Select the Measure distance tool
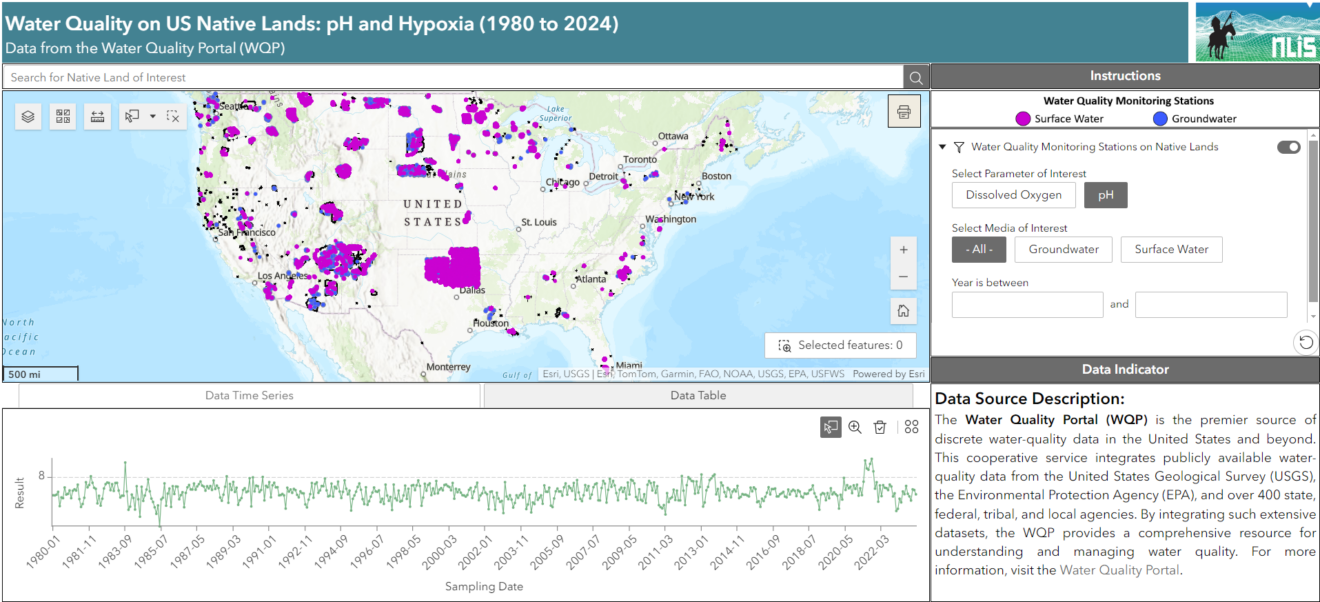 pyautogui.click(x=96, y=116)
